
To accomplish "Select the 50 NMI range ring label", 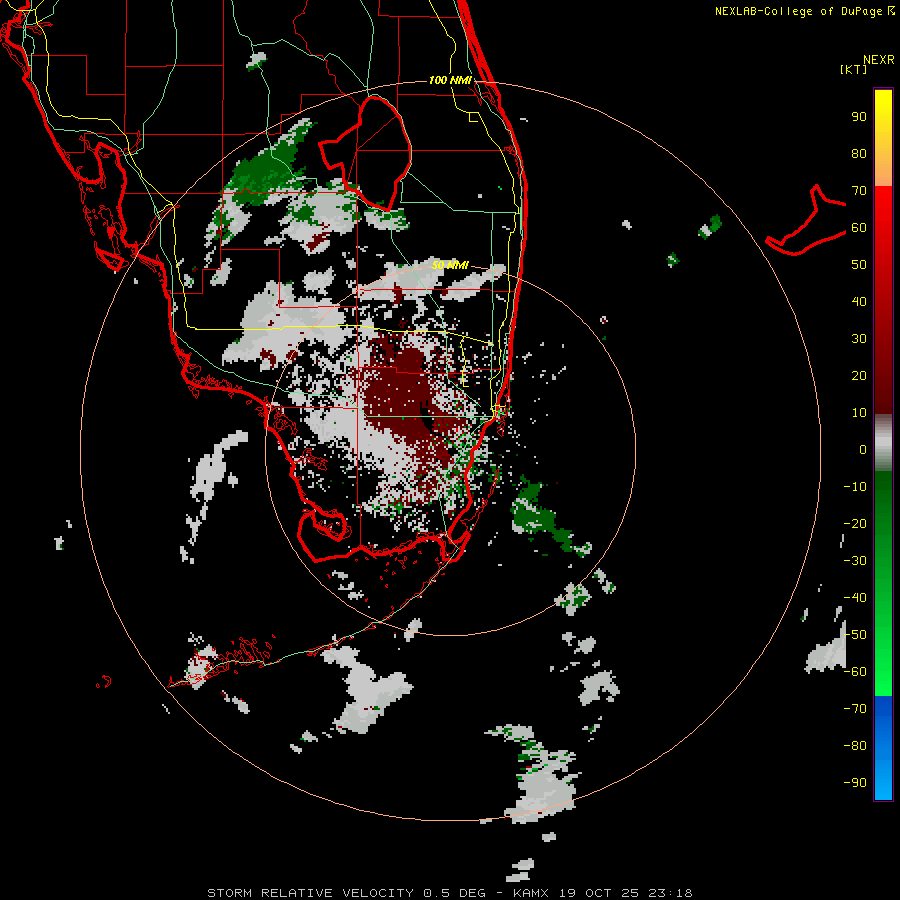I will tap(450, 265).
